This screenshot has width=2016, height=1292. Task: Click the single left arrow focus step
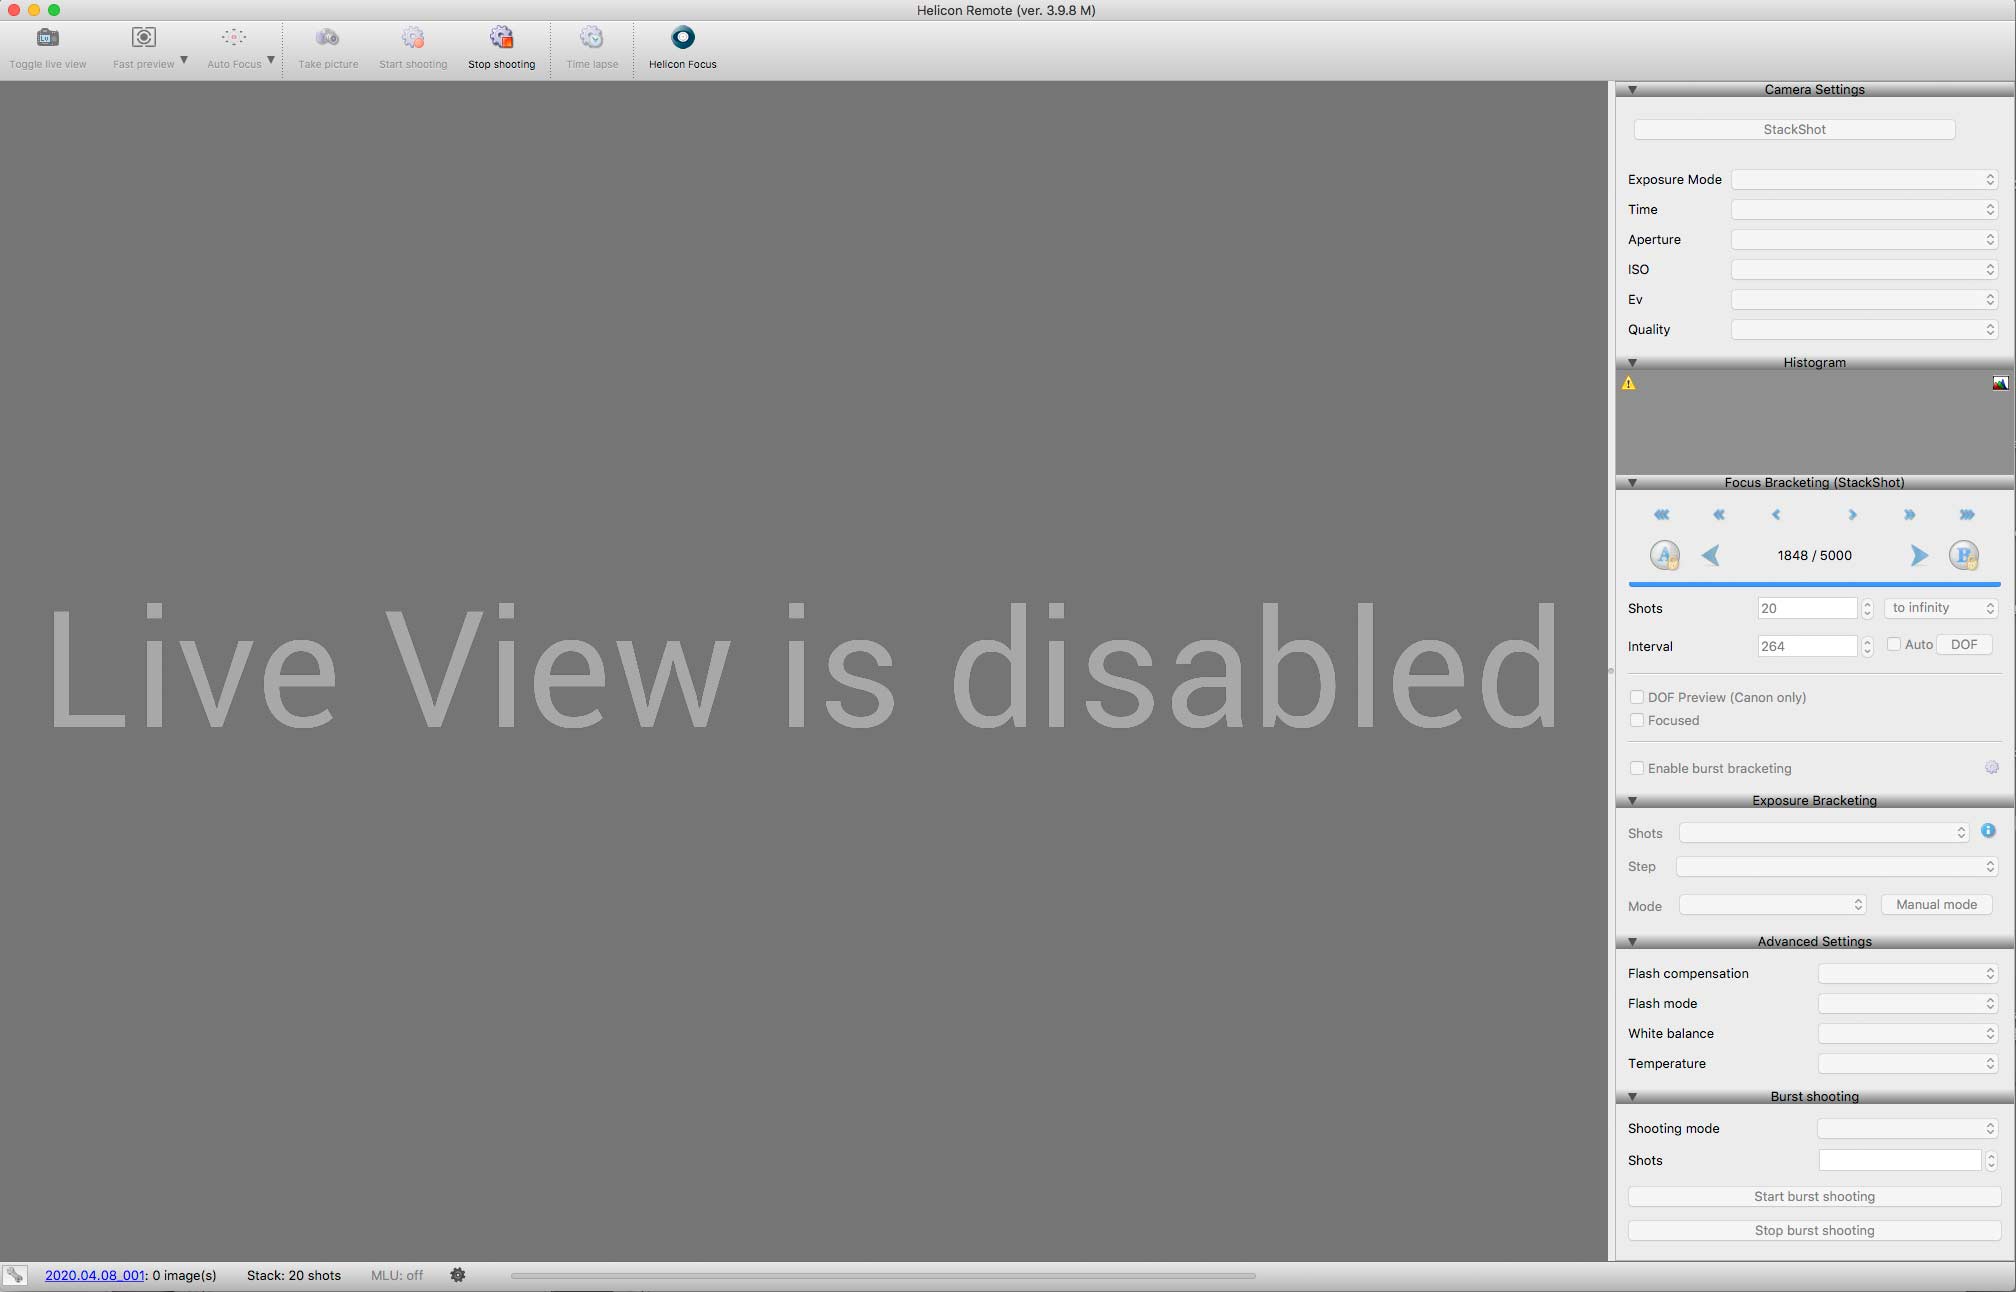click(1776, 515)
